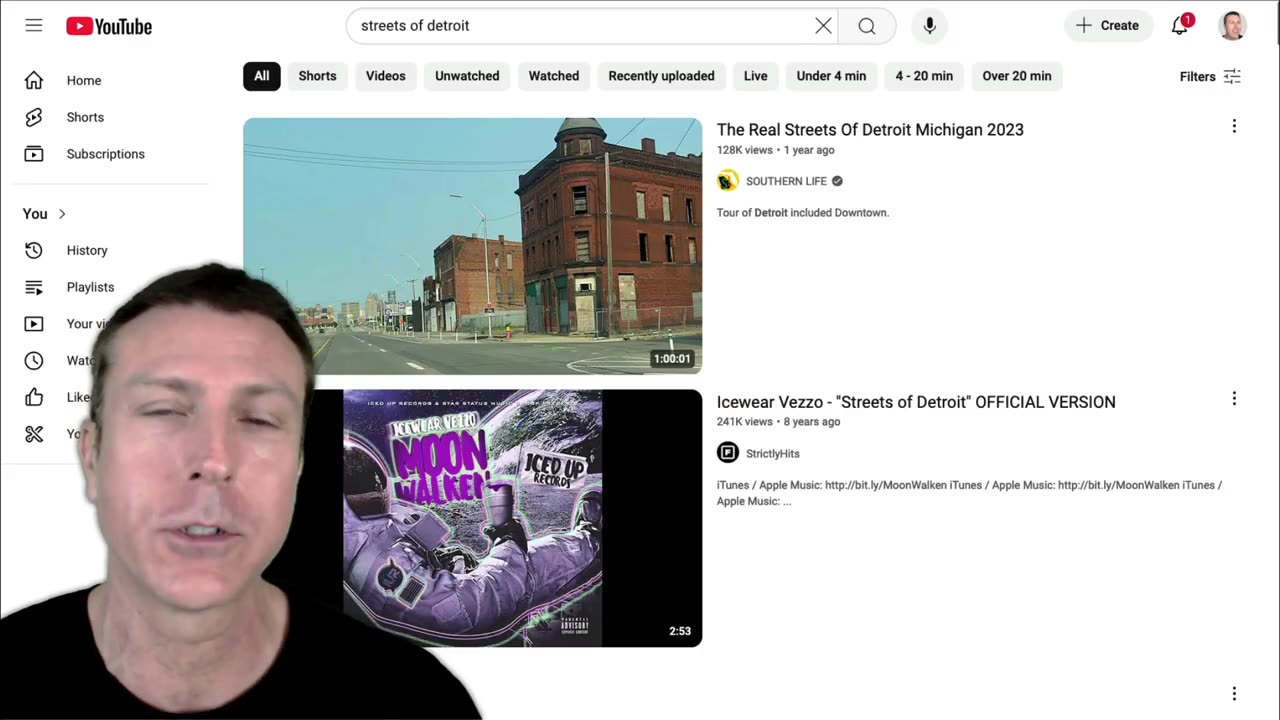Click 'Tour of Detroit included Downtown.' description
1280x720 pixels.
click(x=803, y=213)
